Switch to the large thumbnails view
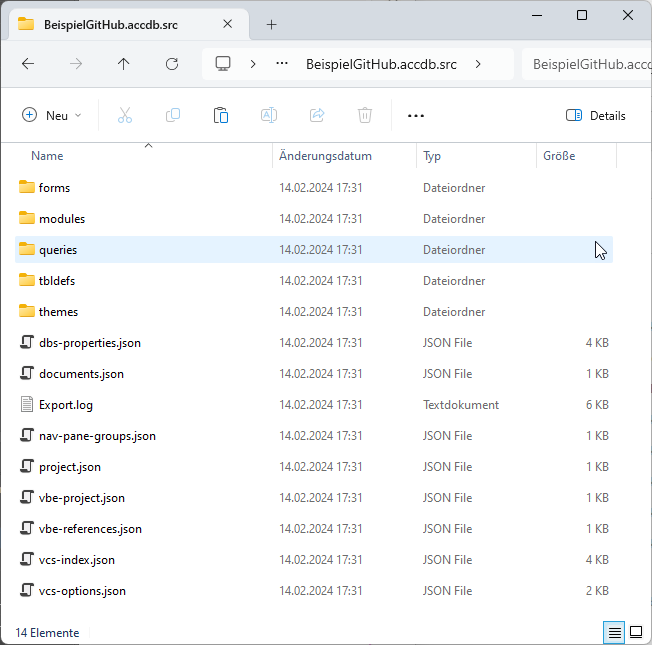652x645 pixels. pyautogui.click(x=636, y=633)
